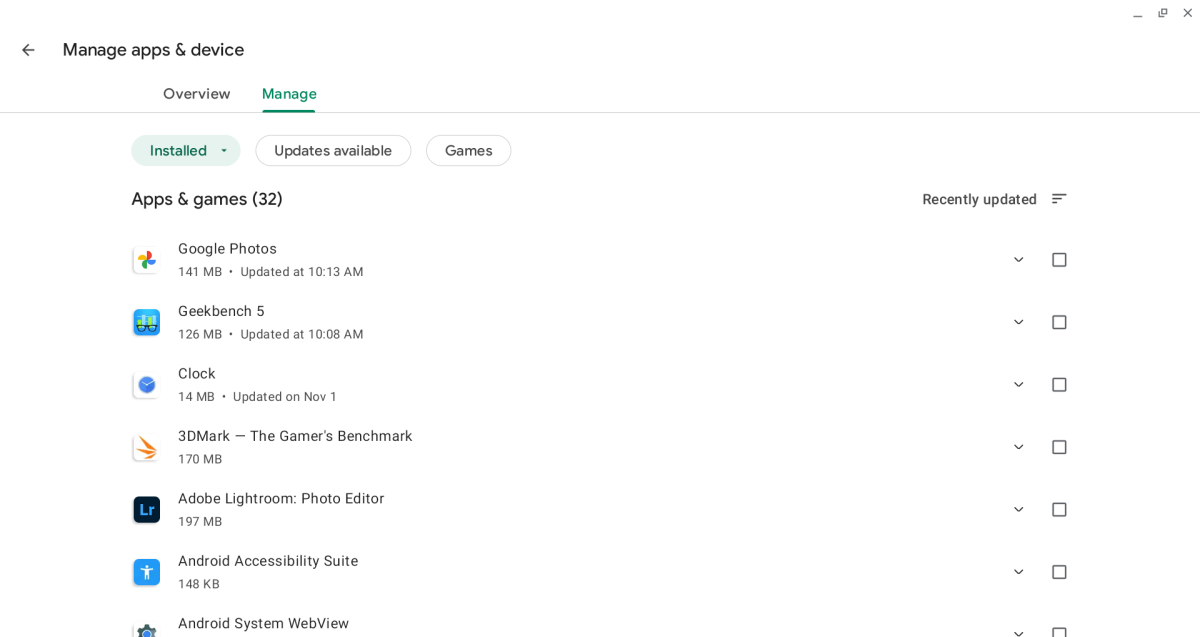Expand the Clock row chevron
The height and width of the screenshot is (637, 1200).
tap(1019, 385)
